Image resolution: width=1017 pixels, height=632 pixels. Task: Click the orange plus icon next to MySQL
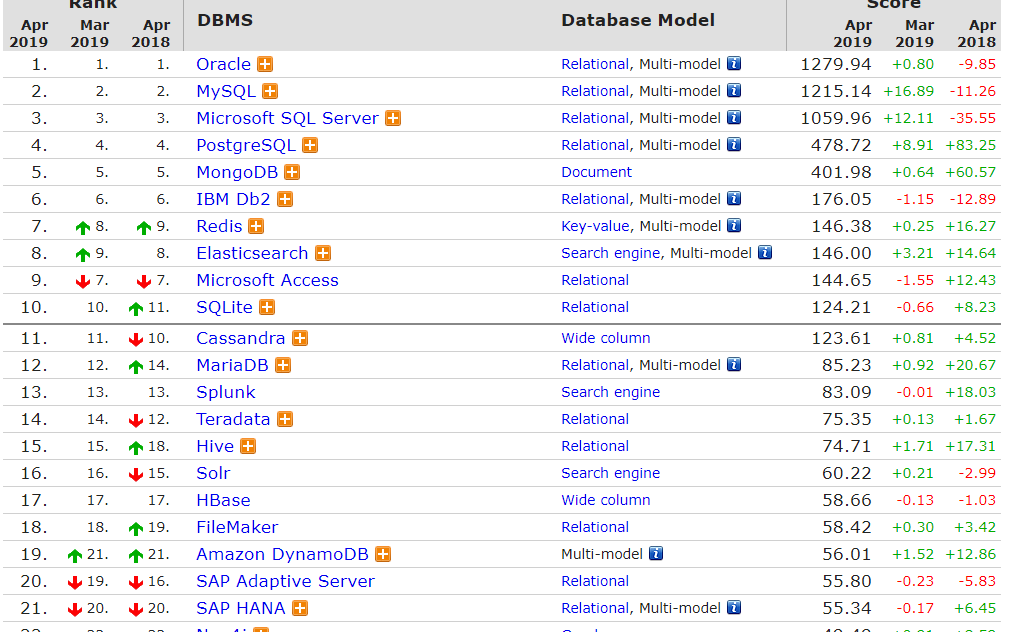click(x=270, y=91)
